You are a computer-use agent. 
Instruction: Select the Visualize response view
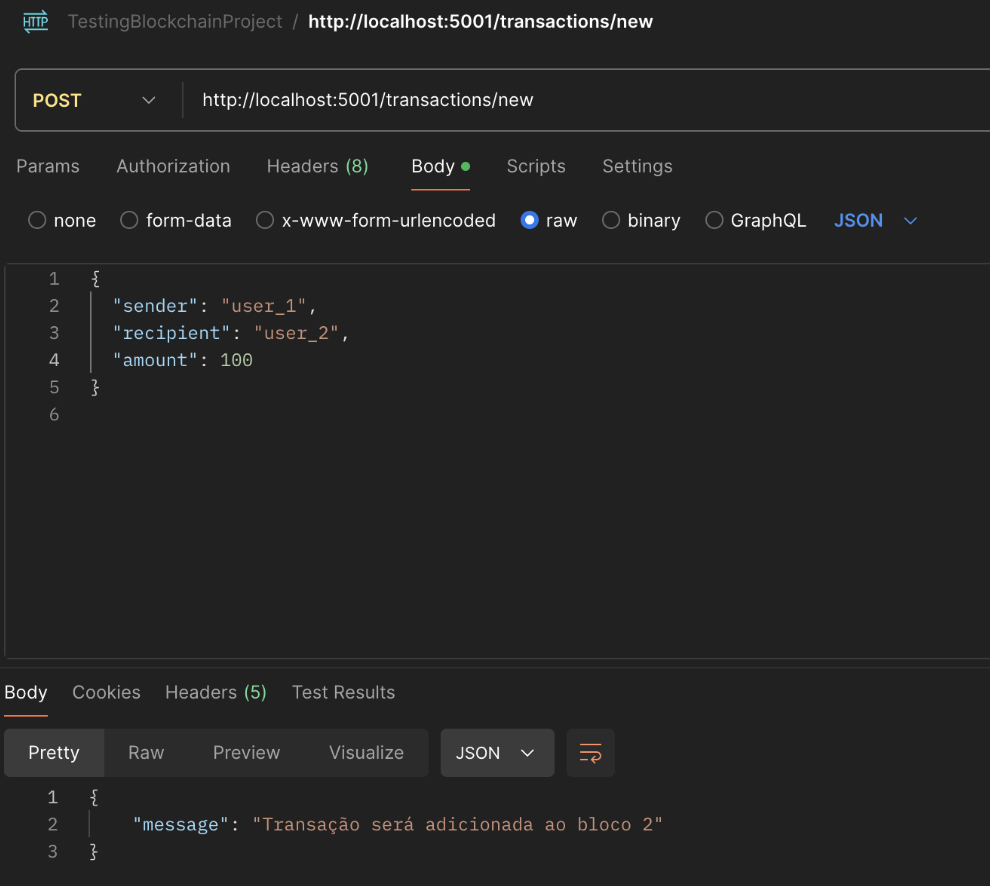click(366, 753)
